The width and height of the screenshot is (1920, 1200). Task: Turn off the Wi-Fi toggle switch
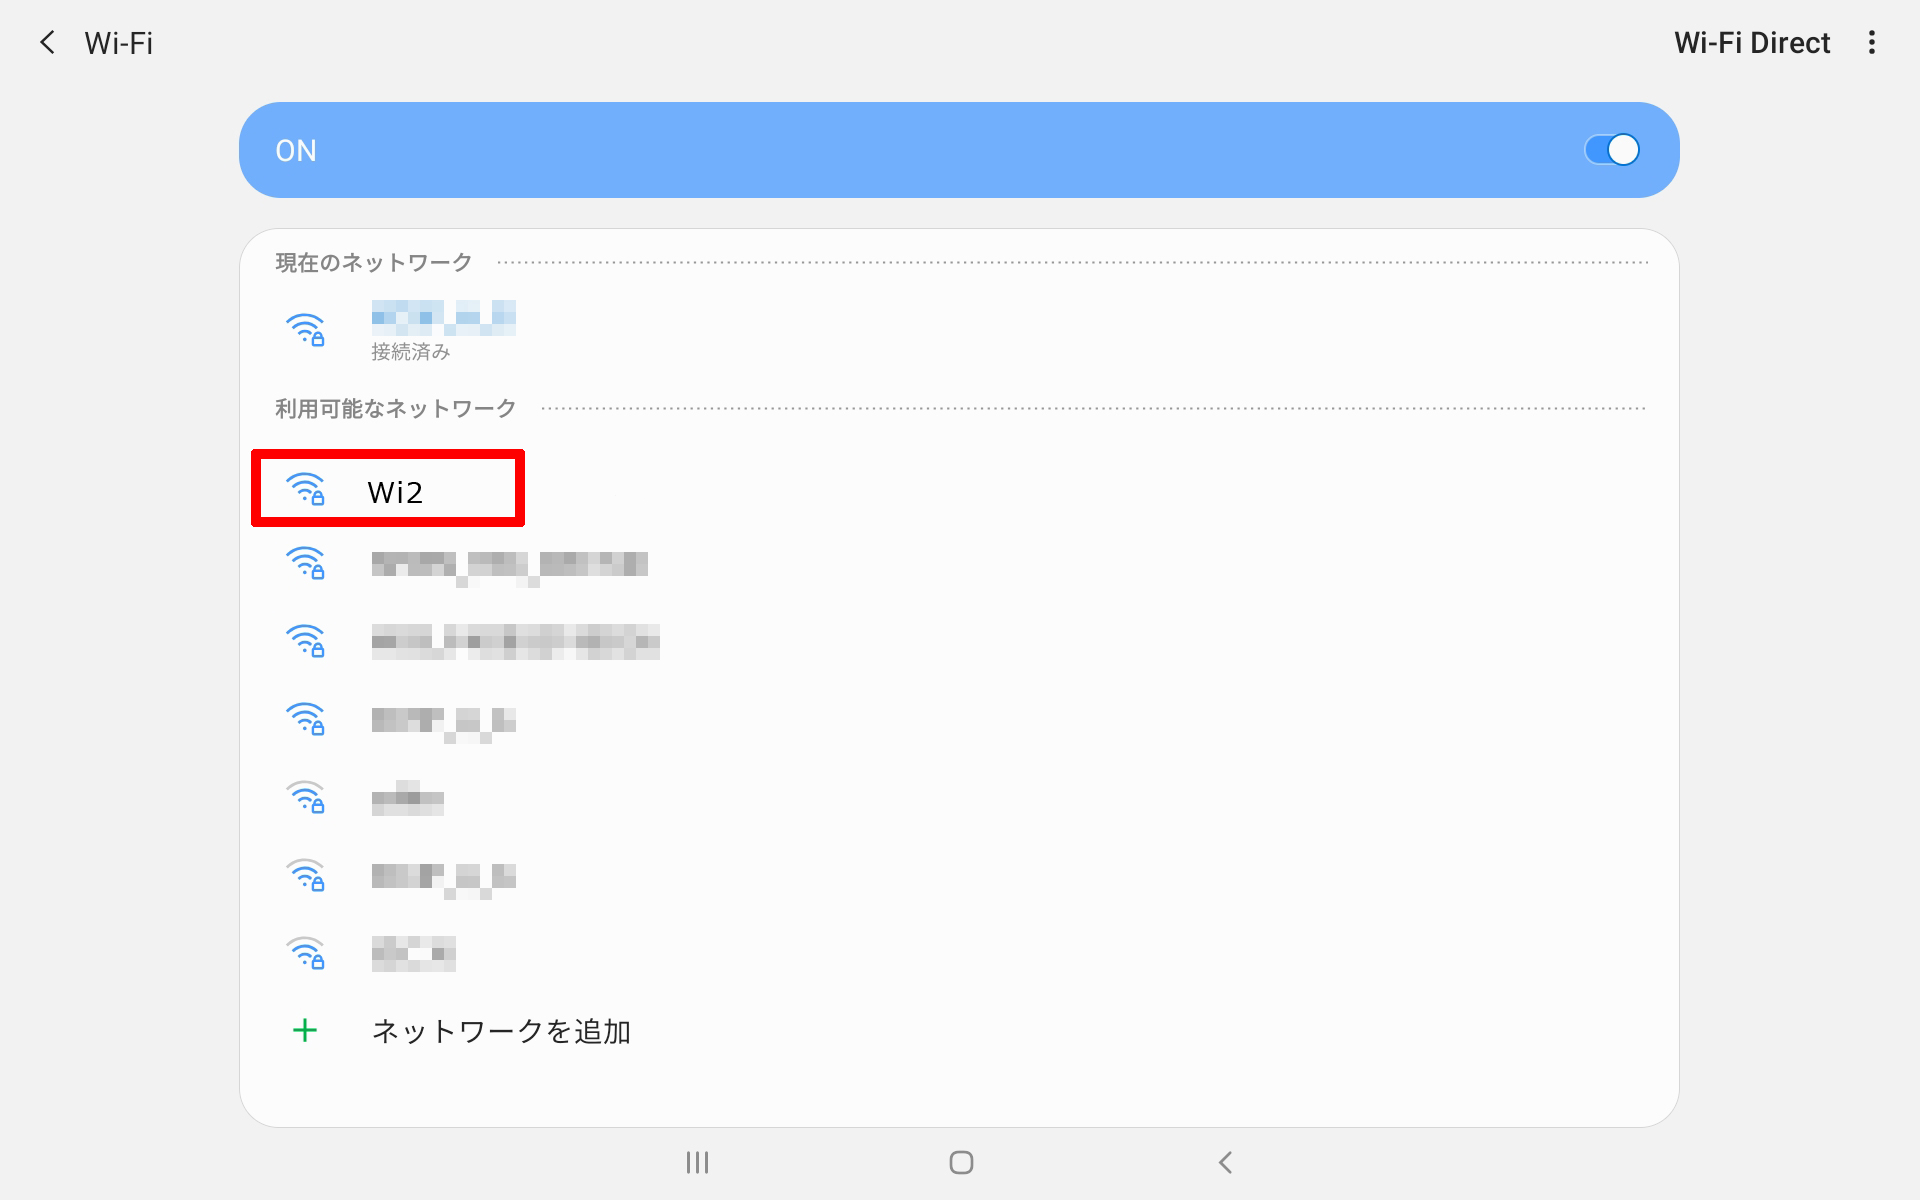click(x=1611, y=150)
